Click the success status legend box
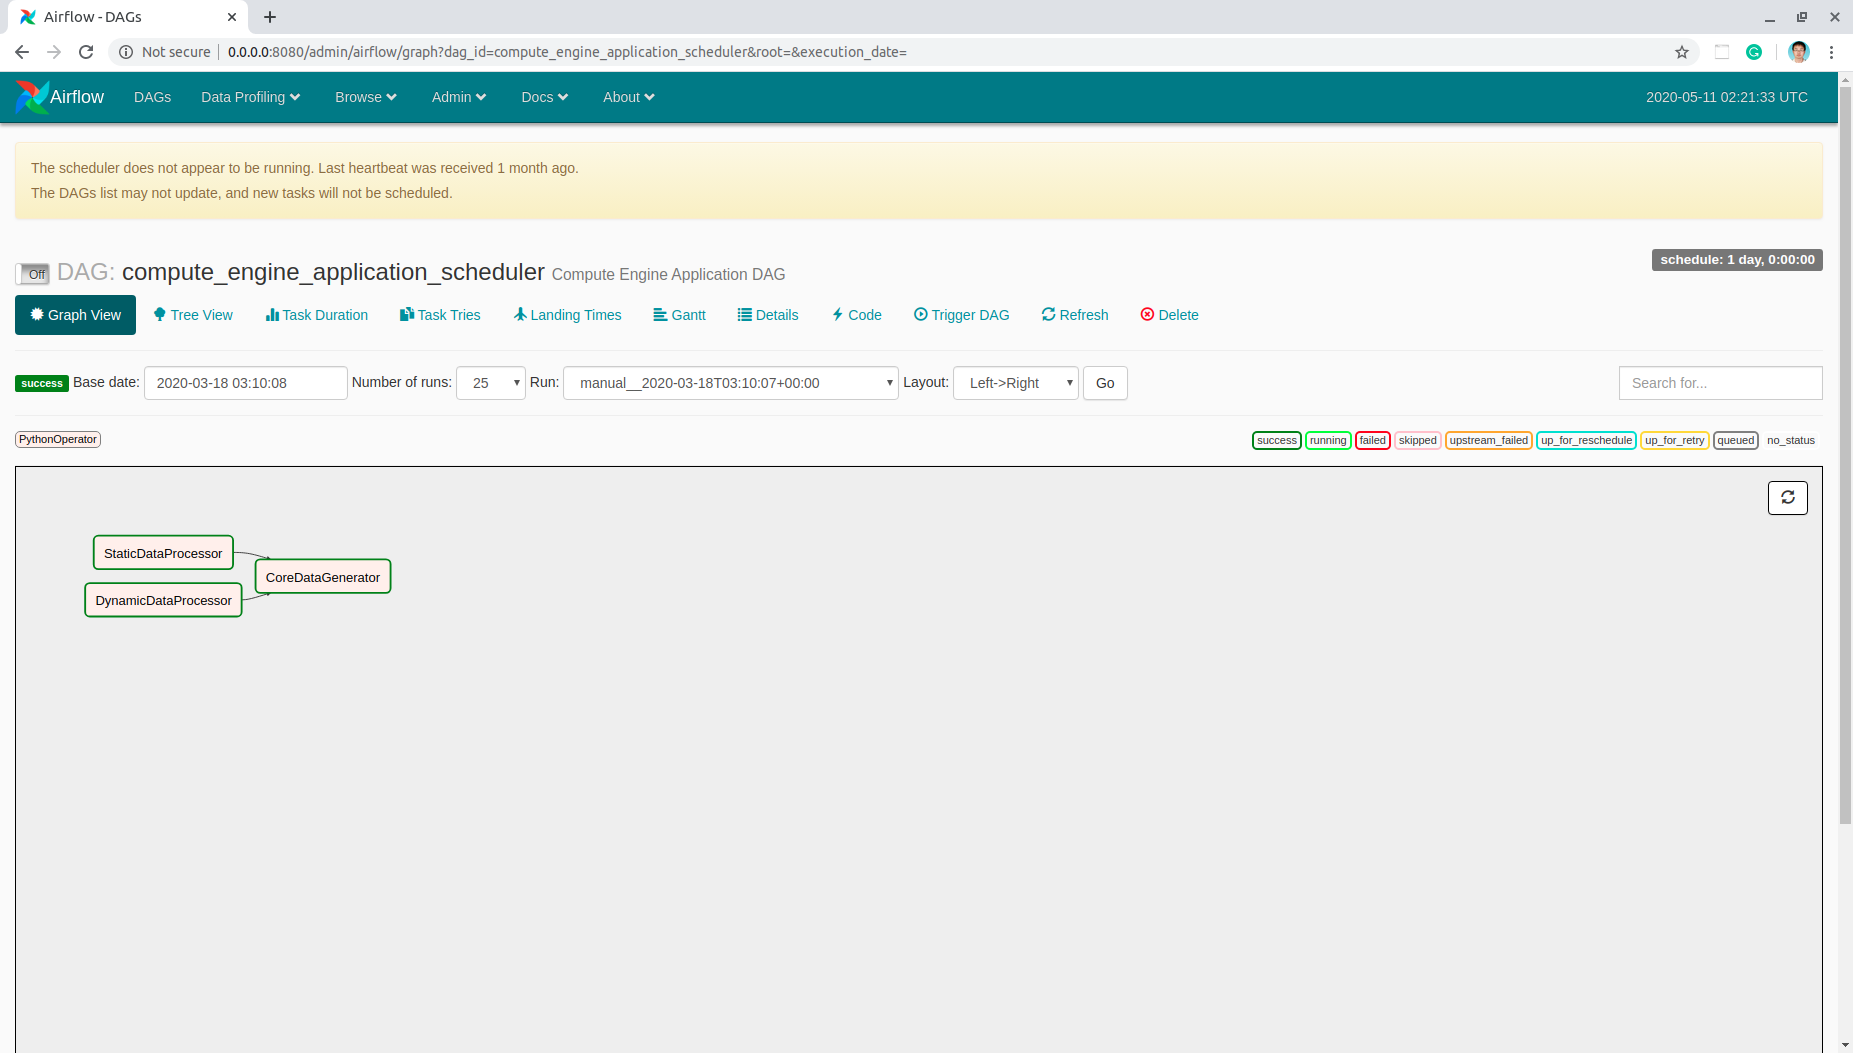The width and height of the screenshot is (1853, 1053). click(1276, 440)
